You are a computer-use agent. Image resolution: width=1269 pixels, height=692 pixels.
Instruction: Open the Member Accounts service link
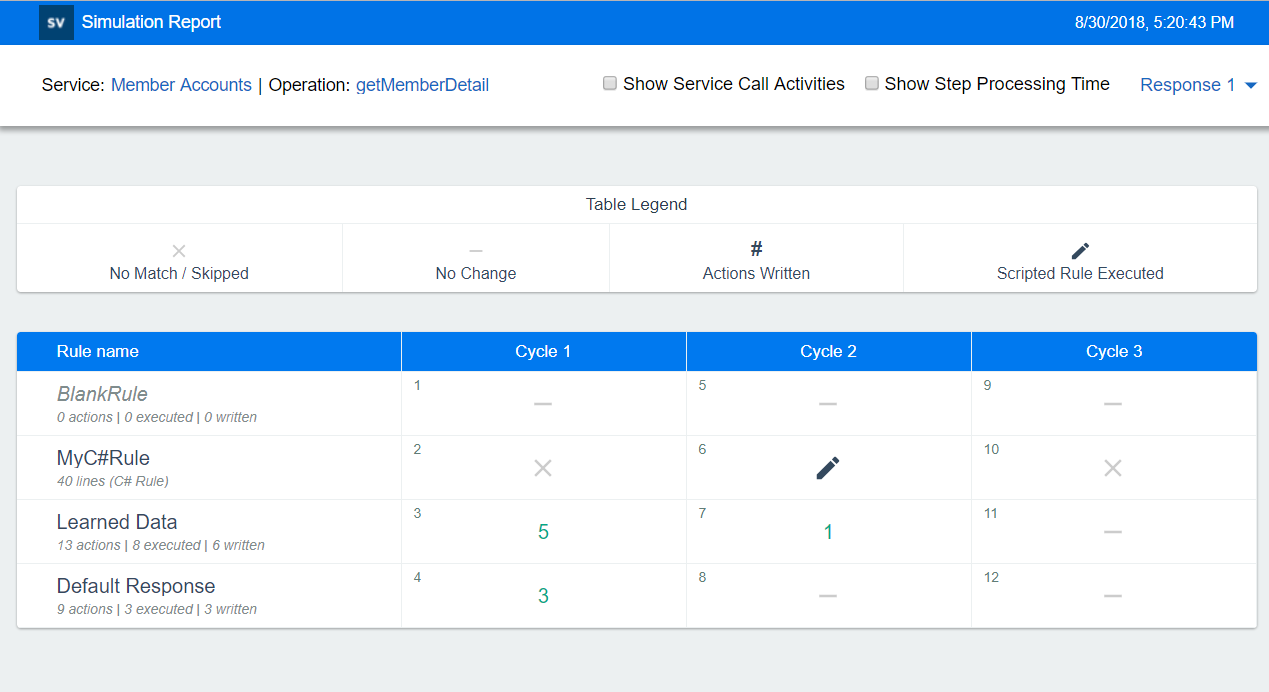pyautogui.click(x=181, y=85)
